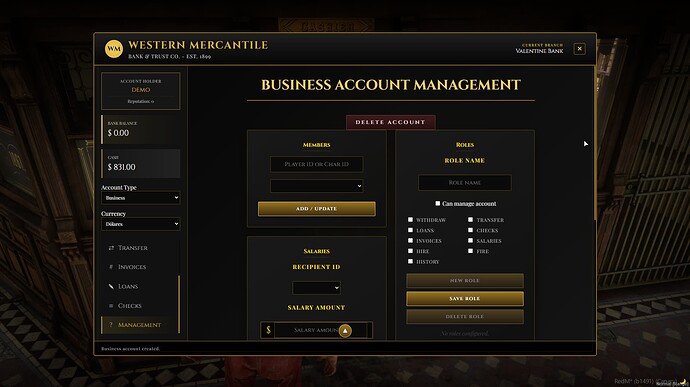Click the round gold scroll-up arrow button
Image resolution: width=690 pixels, height=387 pixels.
tap(345, 331)
